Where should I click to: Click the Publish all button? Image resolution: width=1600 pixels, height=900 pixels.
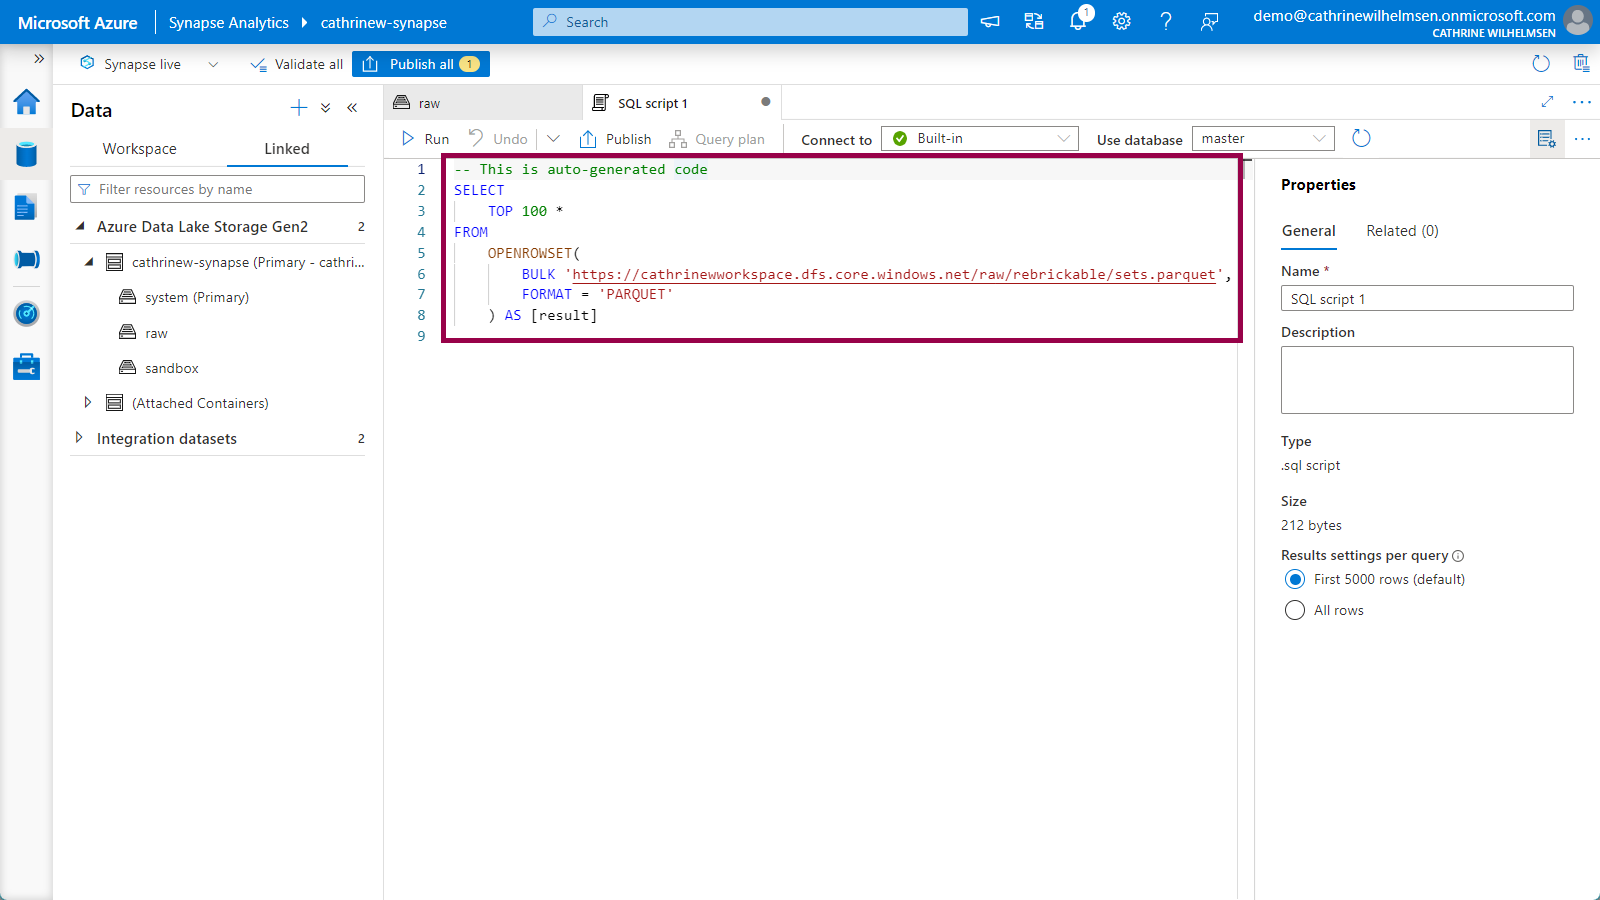coord(421,64)
